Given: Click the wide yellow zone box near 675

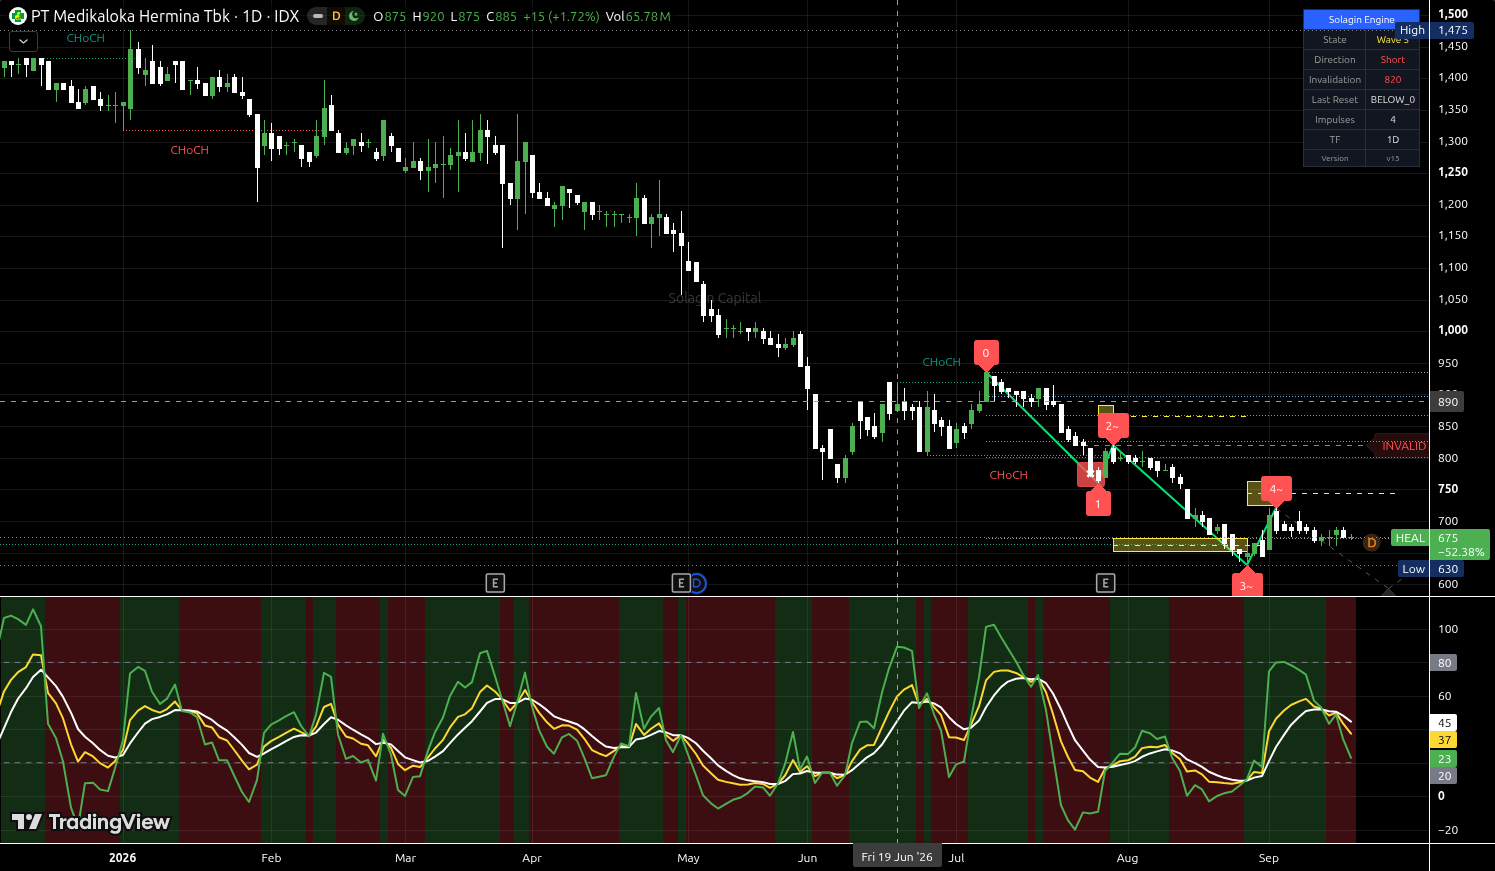Looking at the screenshot, I should (1181, 545).
